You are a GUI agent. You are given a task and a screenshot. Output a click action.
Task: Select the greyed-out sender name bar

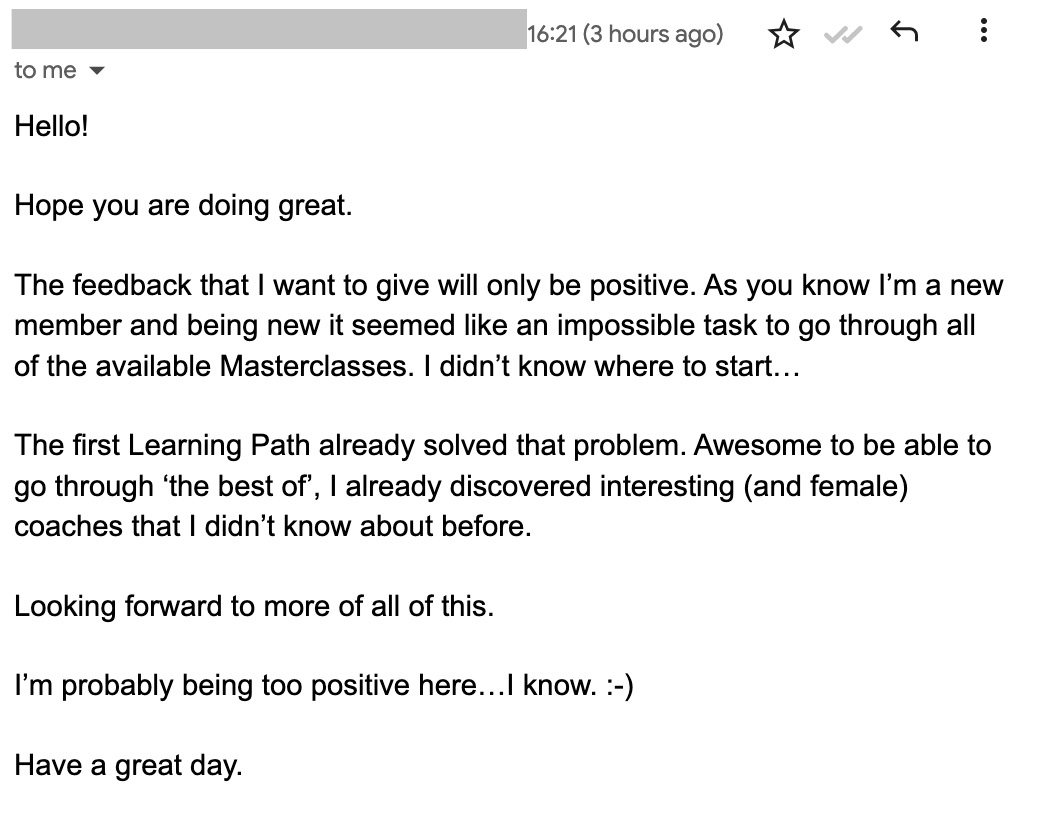tap(269, 29)
